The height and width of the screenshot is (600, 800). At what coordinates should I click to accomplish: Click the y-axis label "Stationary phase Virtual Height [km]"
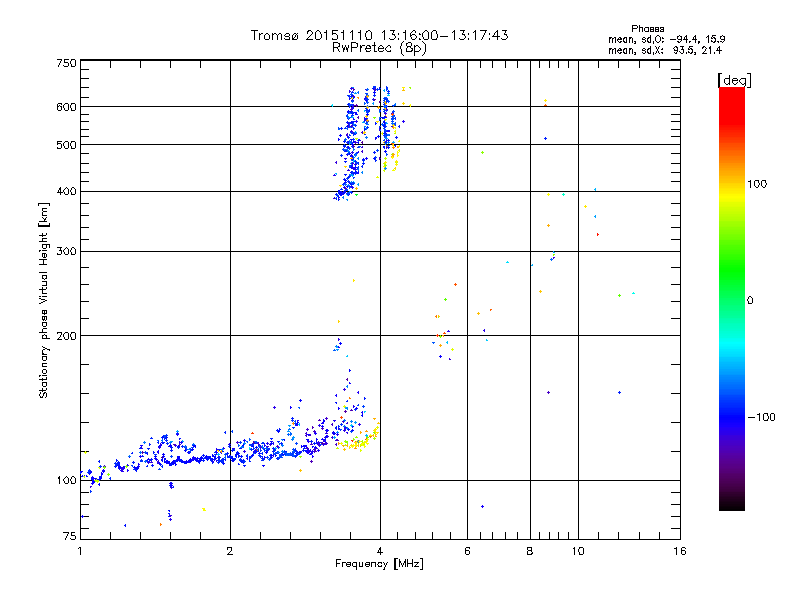tap(43, 301)
